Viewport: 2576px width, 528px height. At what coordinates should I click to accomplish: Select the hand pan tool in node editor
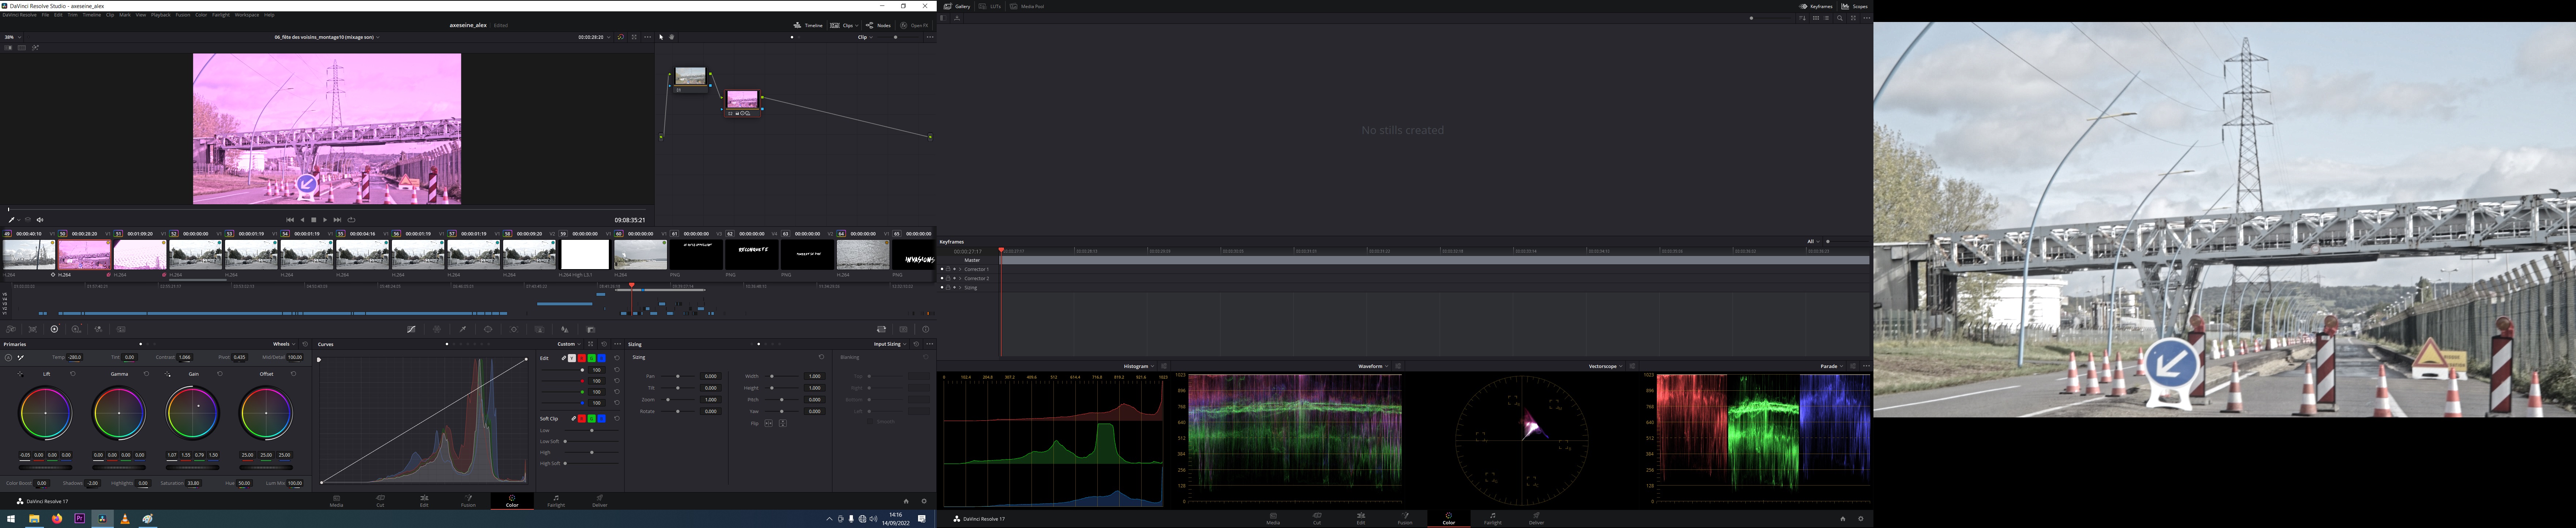pos(672,37)
